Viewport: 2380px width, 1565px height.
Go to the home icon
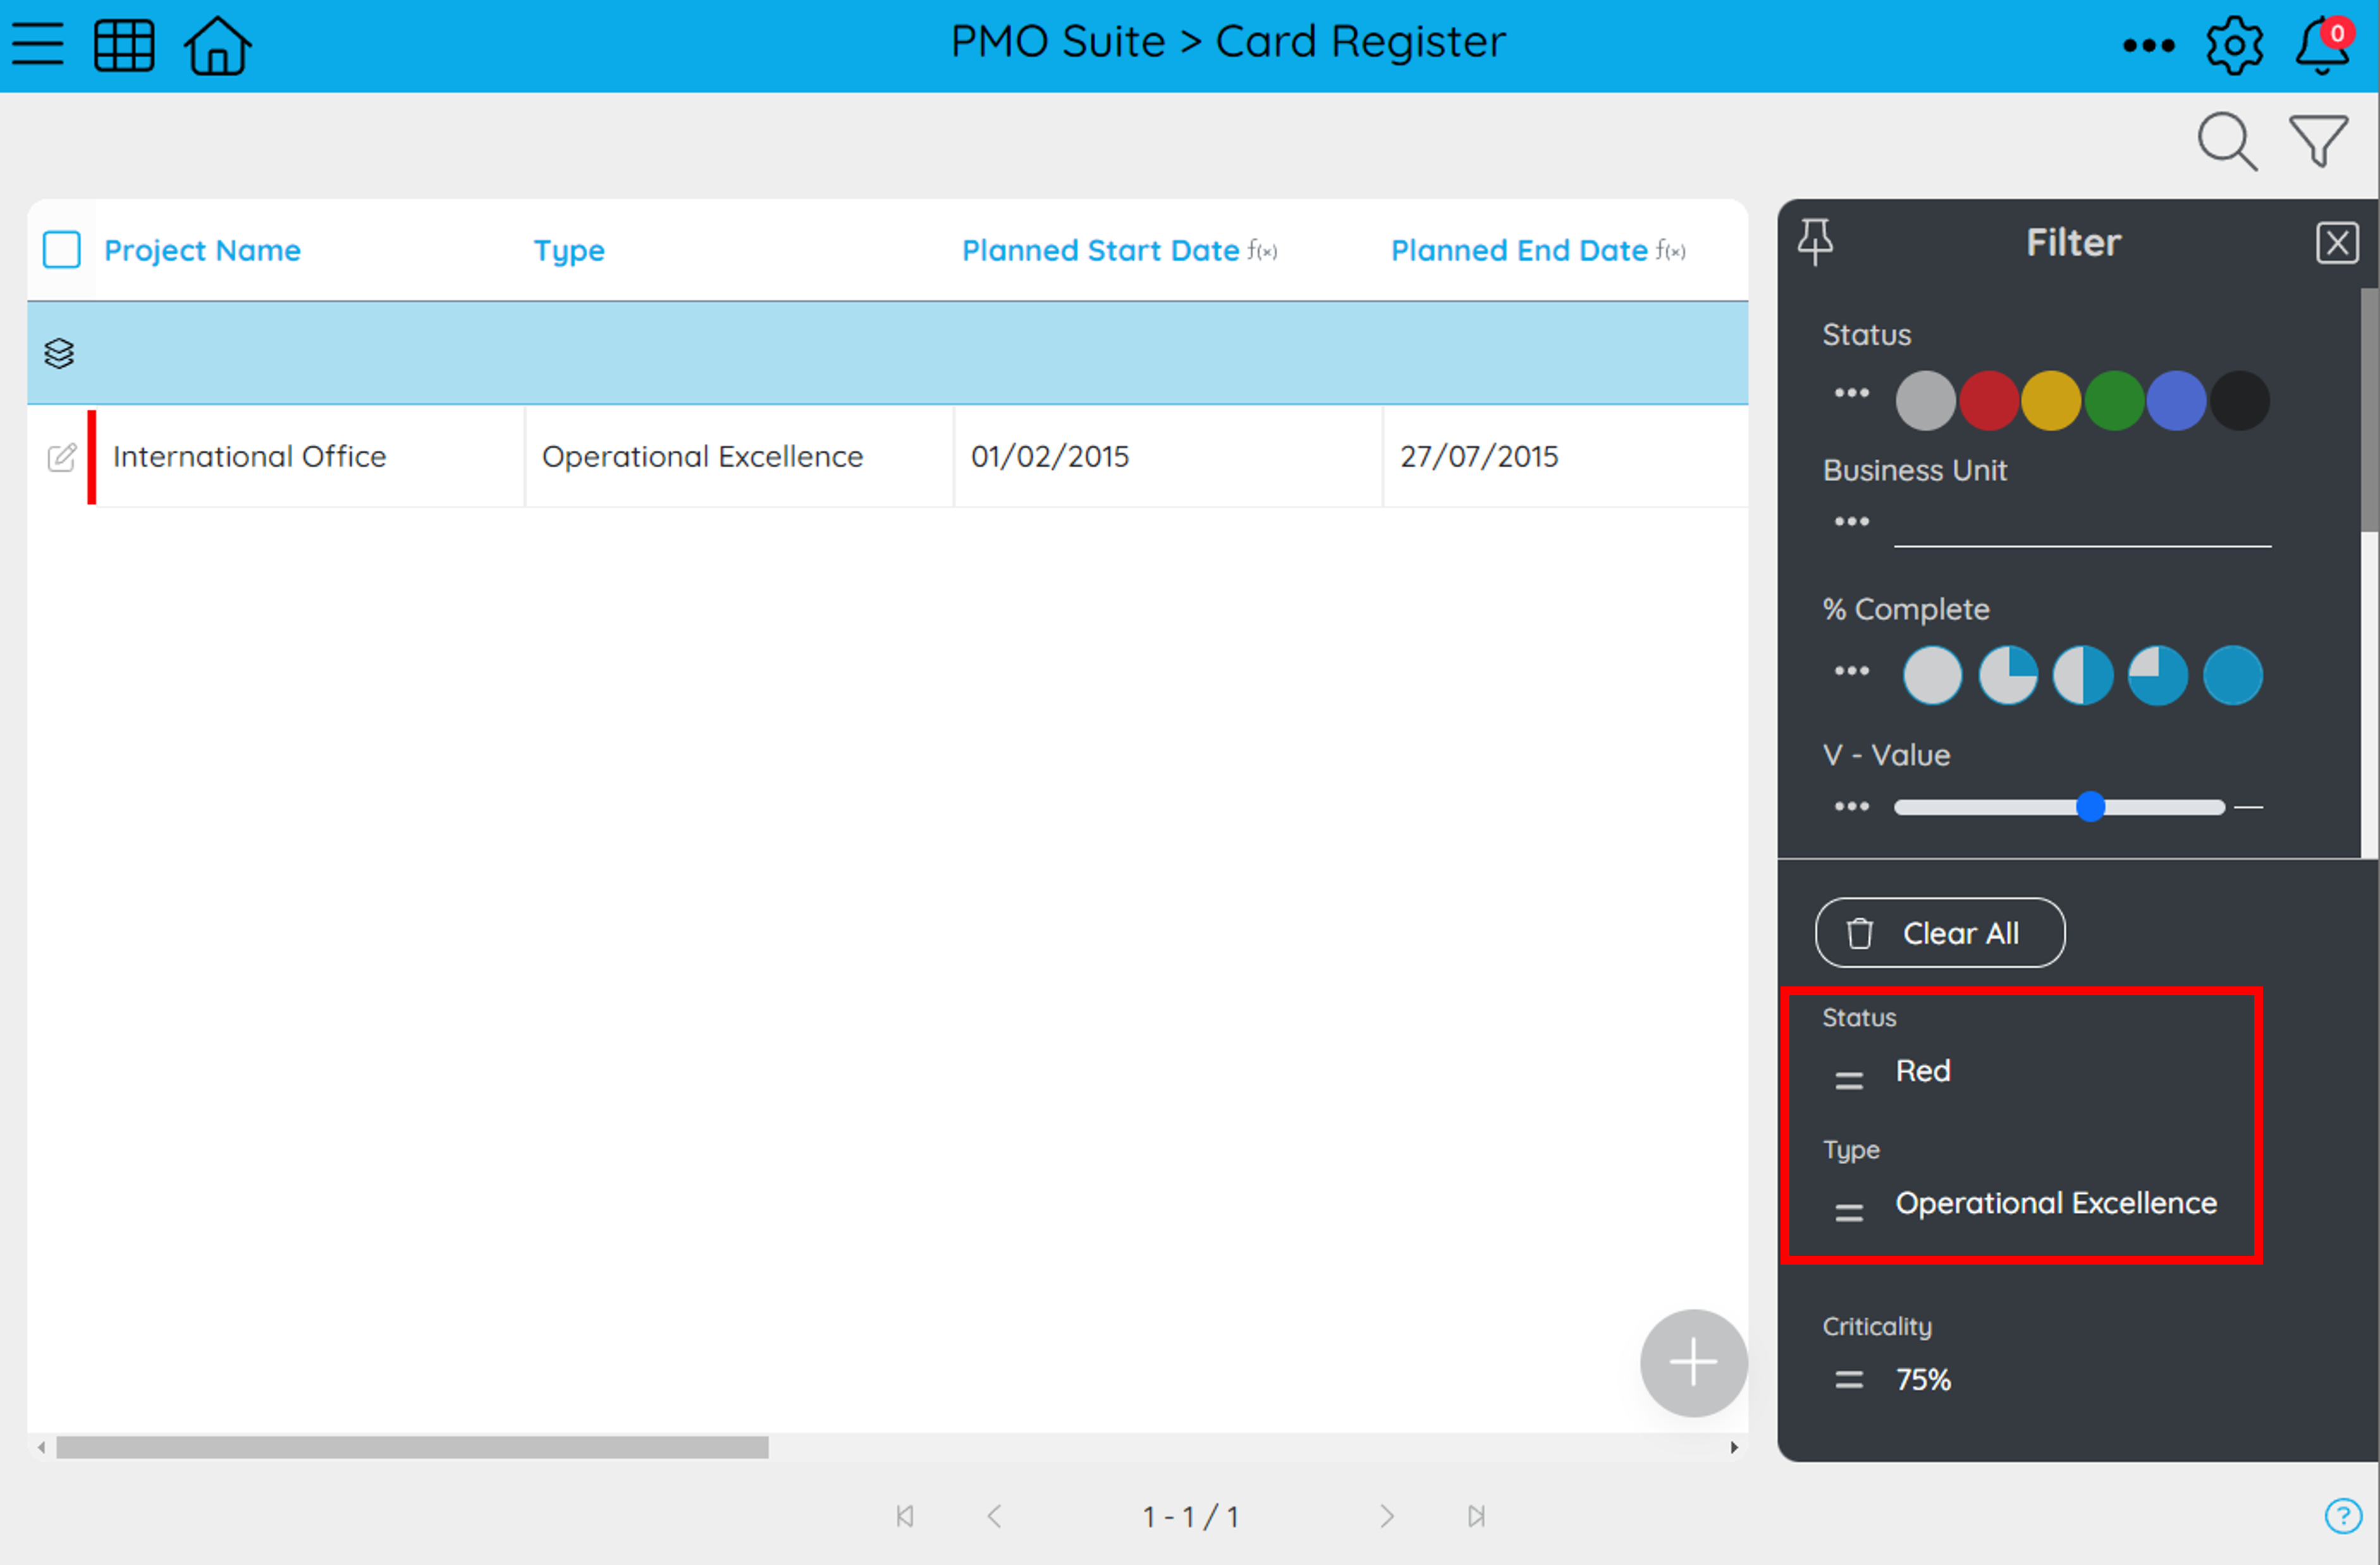click(x=218, y=45)
